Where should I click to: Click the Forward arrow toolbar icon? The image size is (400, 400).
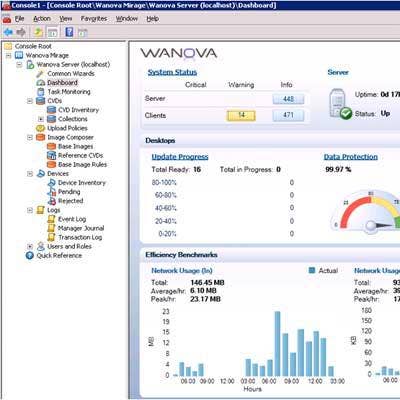click(21, 32)
